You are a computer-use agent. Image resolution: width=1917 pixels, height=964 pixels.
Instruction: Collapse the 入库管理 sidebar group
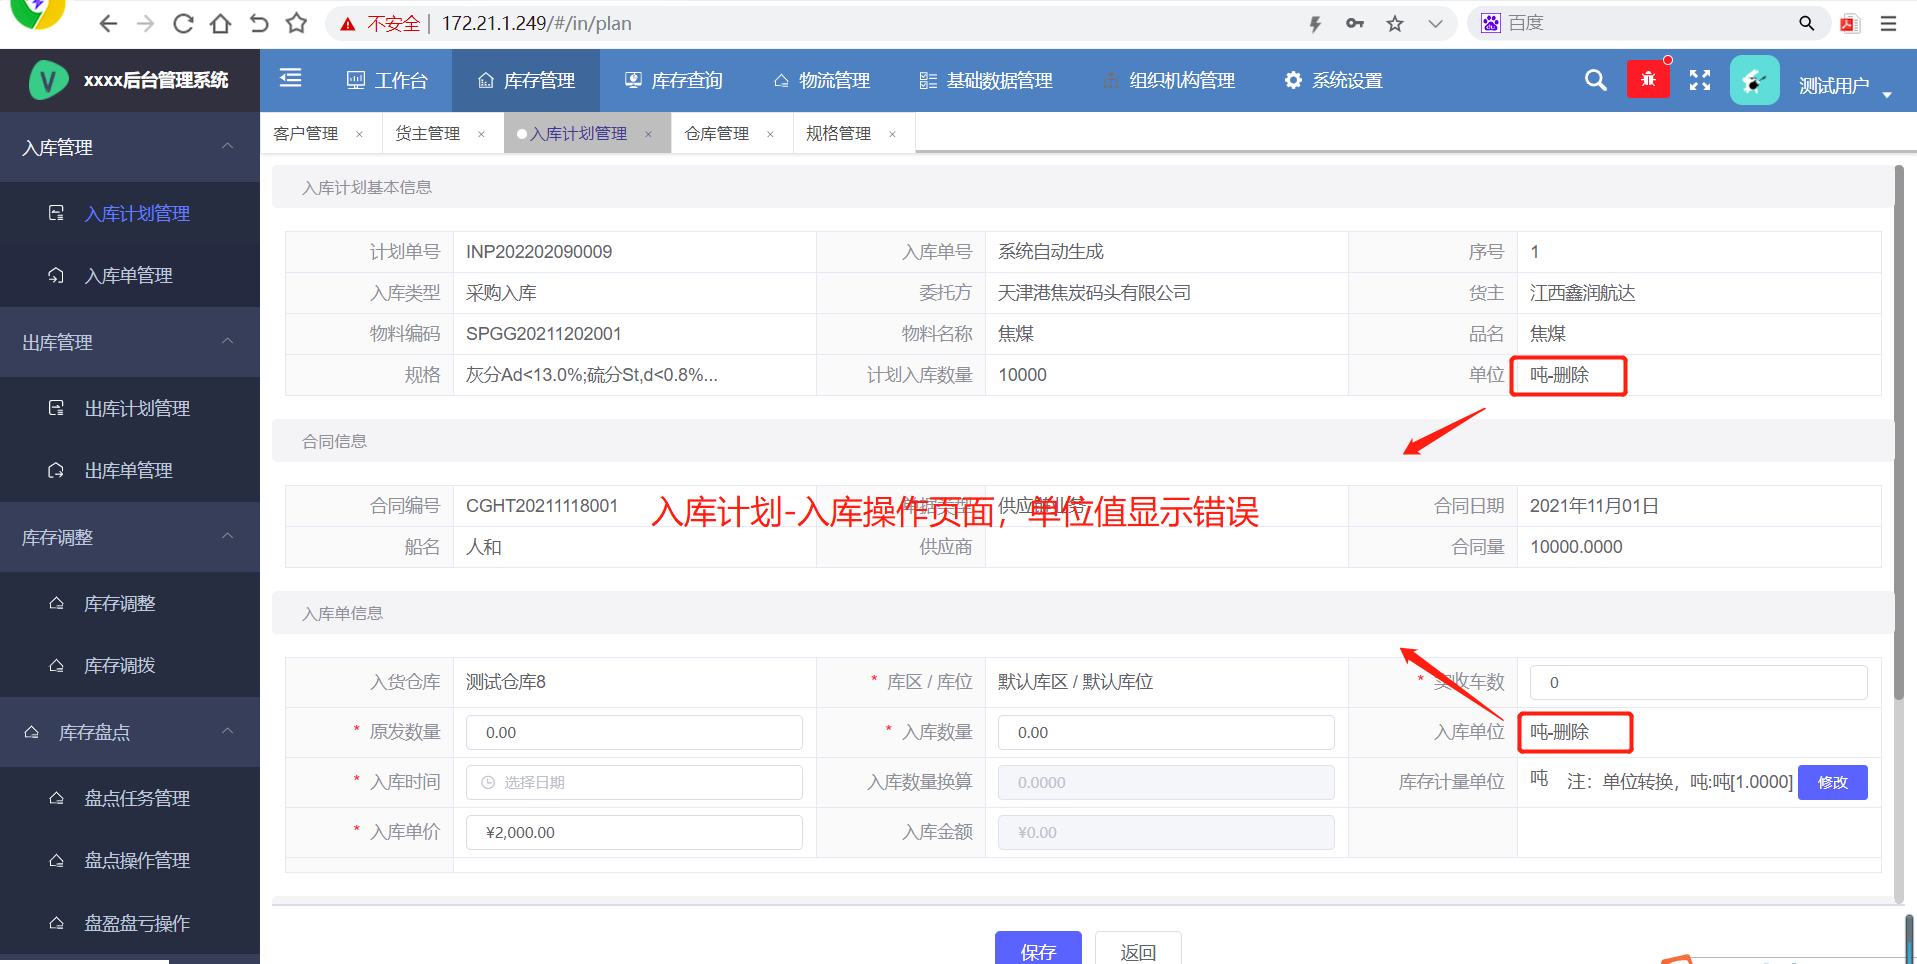[130, 147]
